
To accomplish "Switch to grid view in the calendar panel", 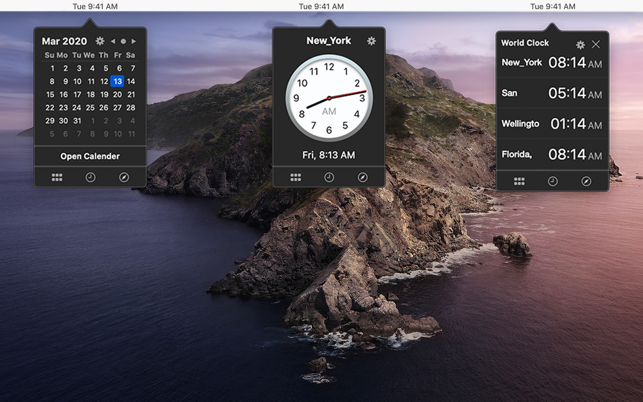I will pyautogui.click(x=57, y=177).
